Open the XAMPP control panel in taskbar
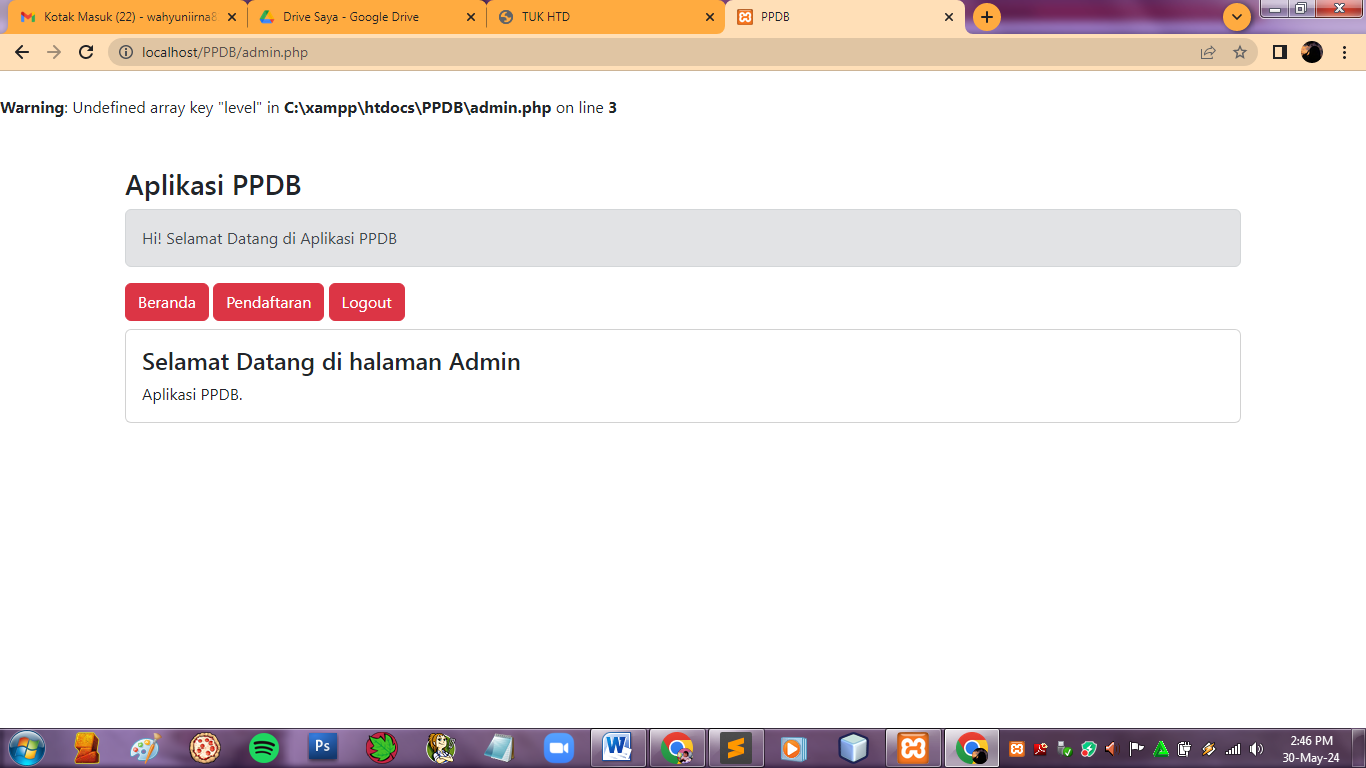This screenshot has height=768, width=1366. click(912, 747)
